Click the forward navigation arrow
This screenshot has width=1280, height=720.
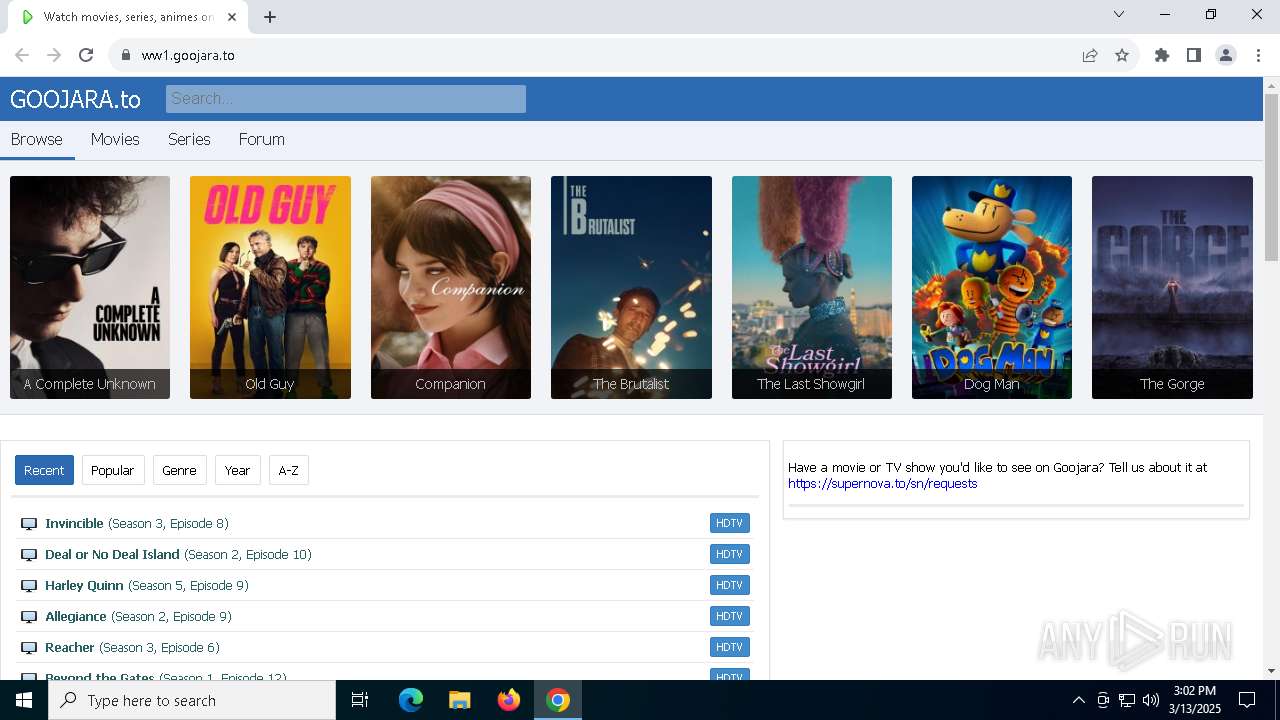tap(54, 55)
